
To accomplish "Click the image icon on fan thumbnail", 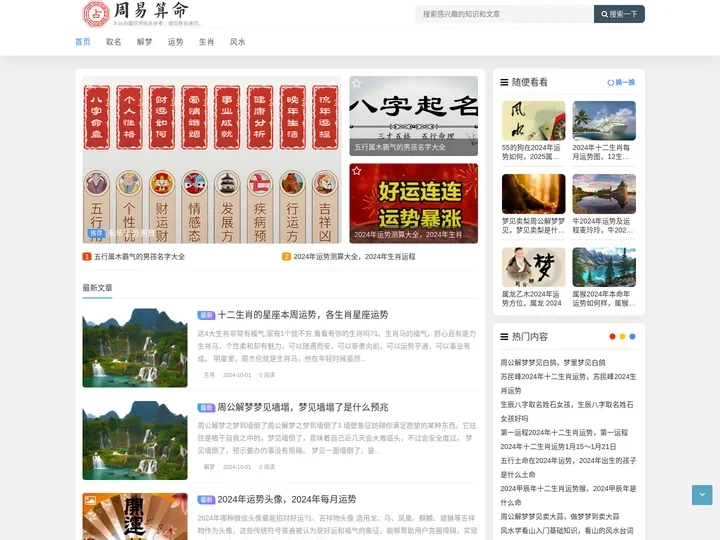I will coord(90,501).
